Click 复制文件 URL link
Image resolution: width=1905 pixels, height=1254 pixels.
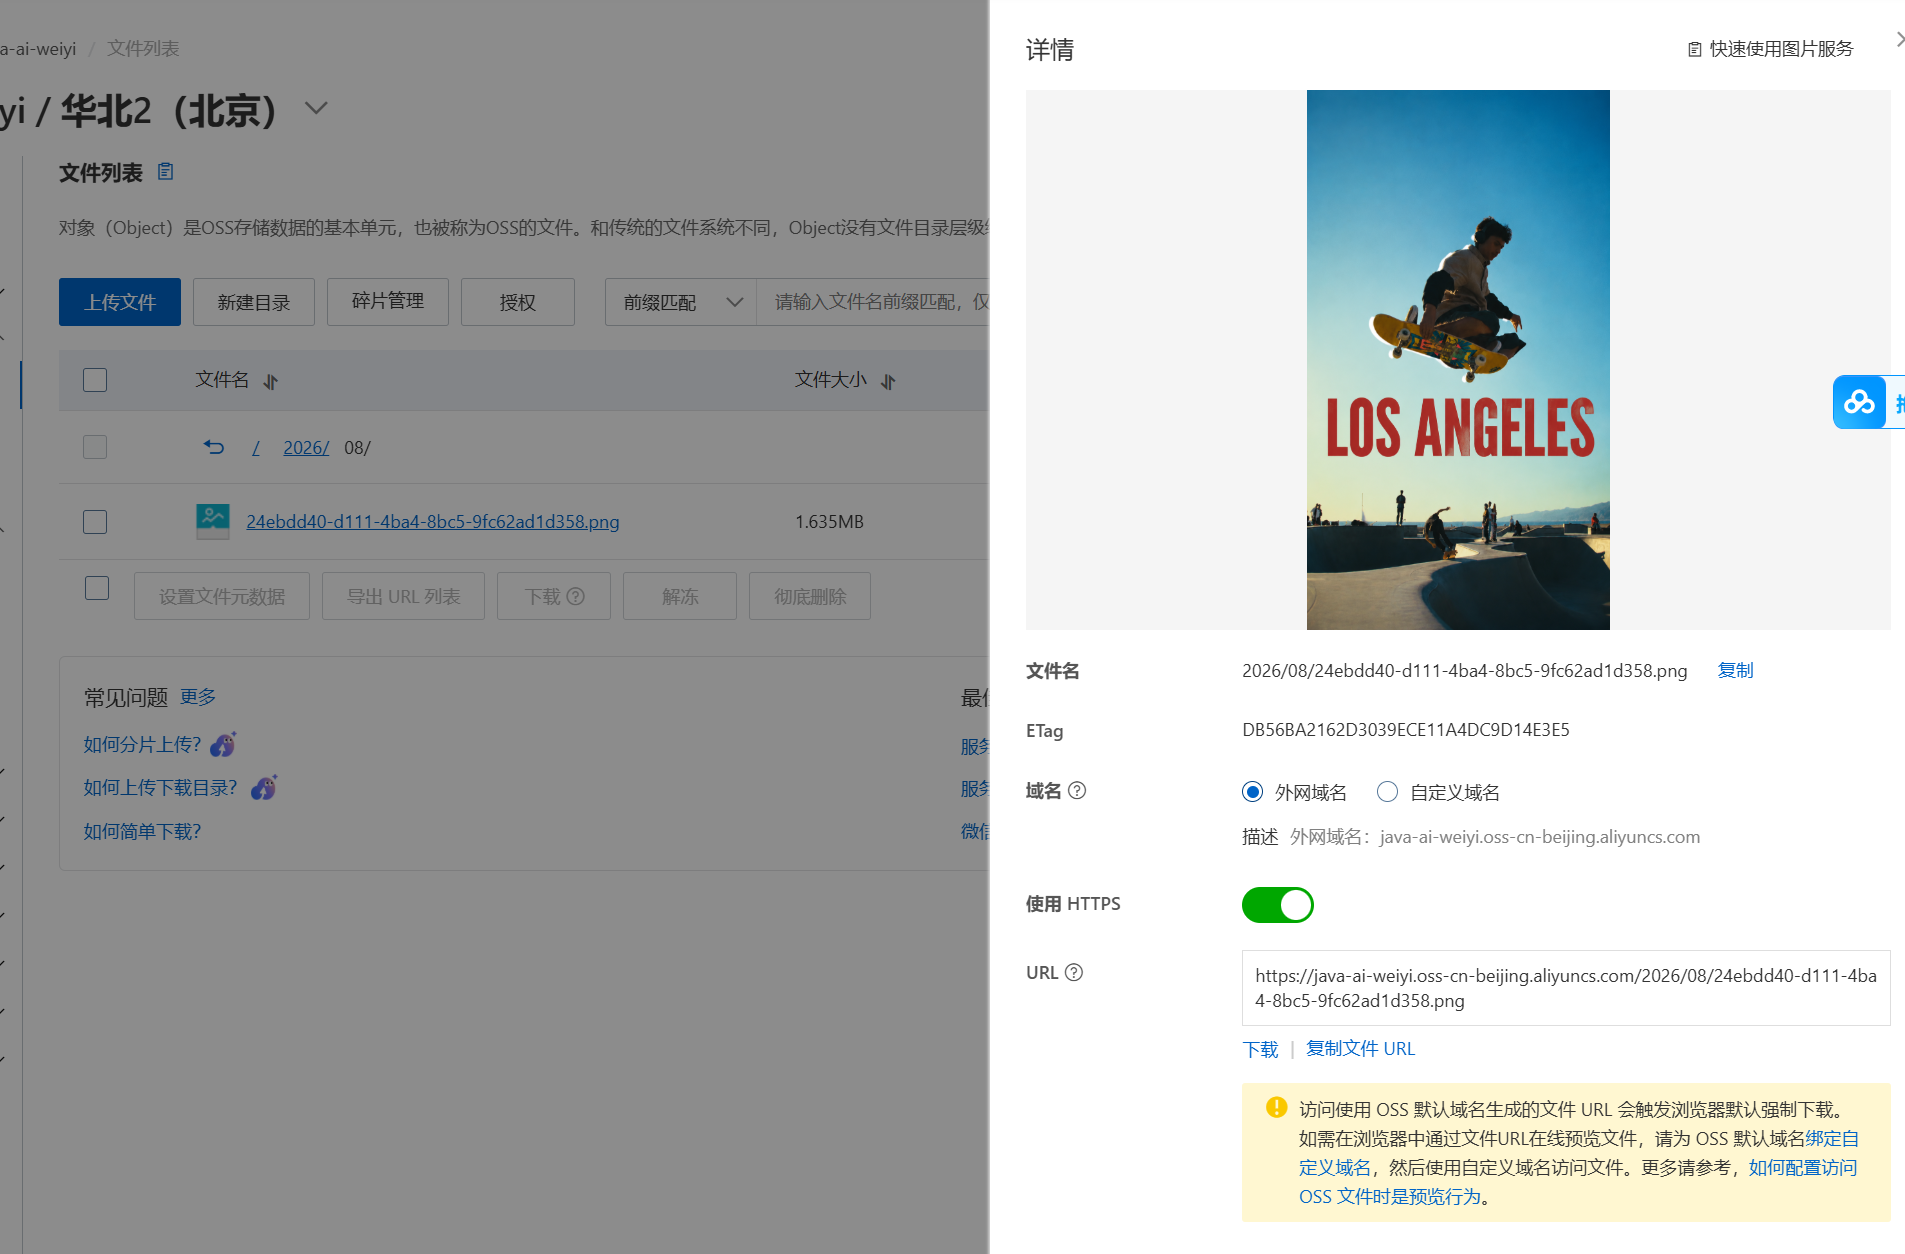[1361, 1049]
